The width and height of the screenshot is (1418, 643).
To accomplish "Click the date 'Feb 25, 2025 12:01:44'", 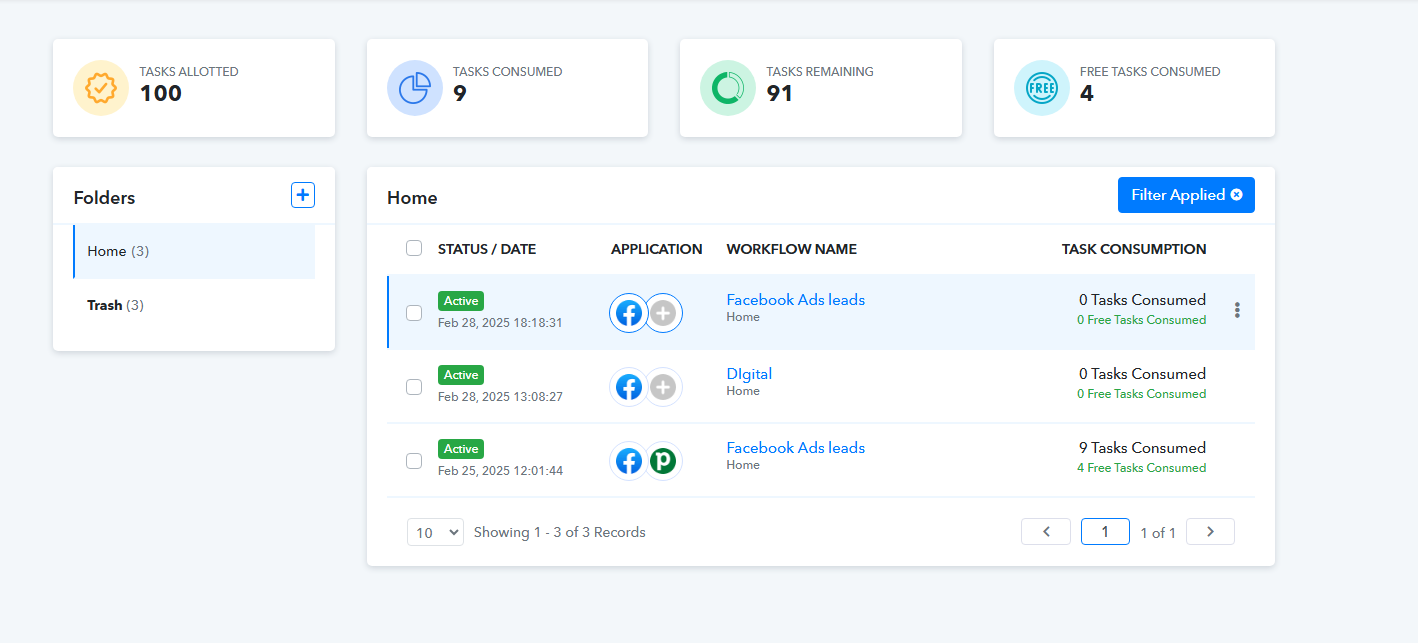I will 500,471.
